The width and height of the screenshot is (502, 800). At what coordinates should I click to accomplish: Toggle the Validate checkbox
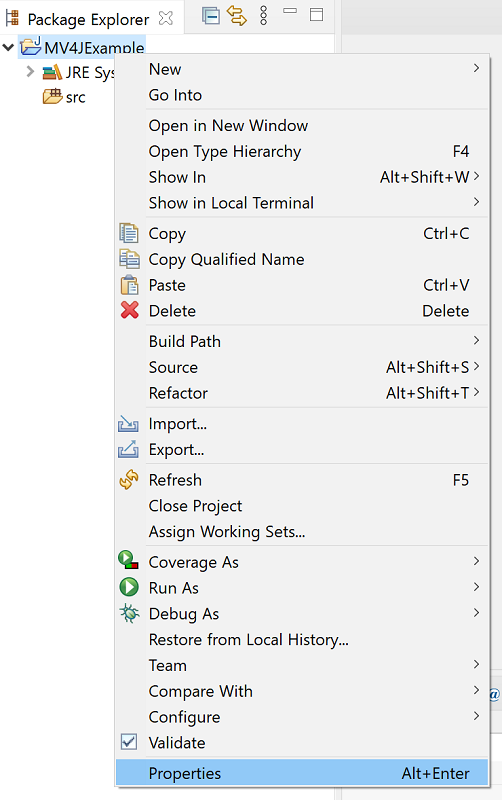129,742
